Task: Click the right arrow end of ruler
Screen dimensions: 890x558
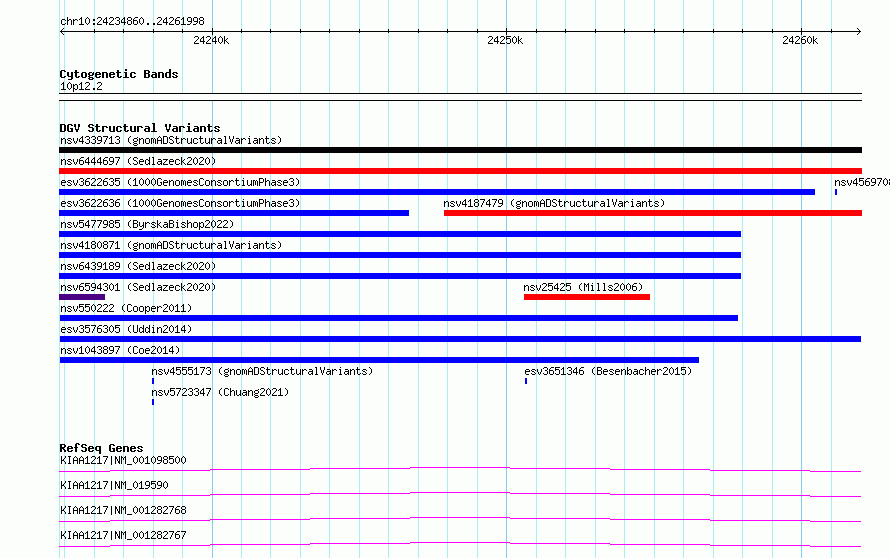Action: 858,32
